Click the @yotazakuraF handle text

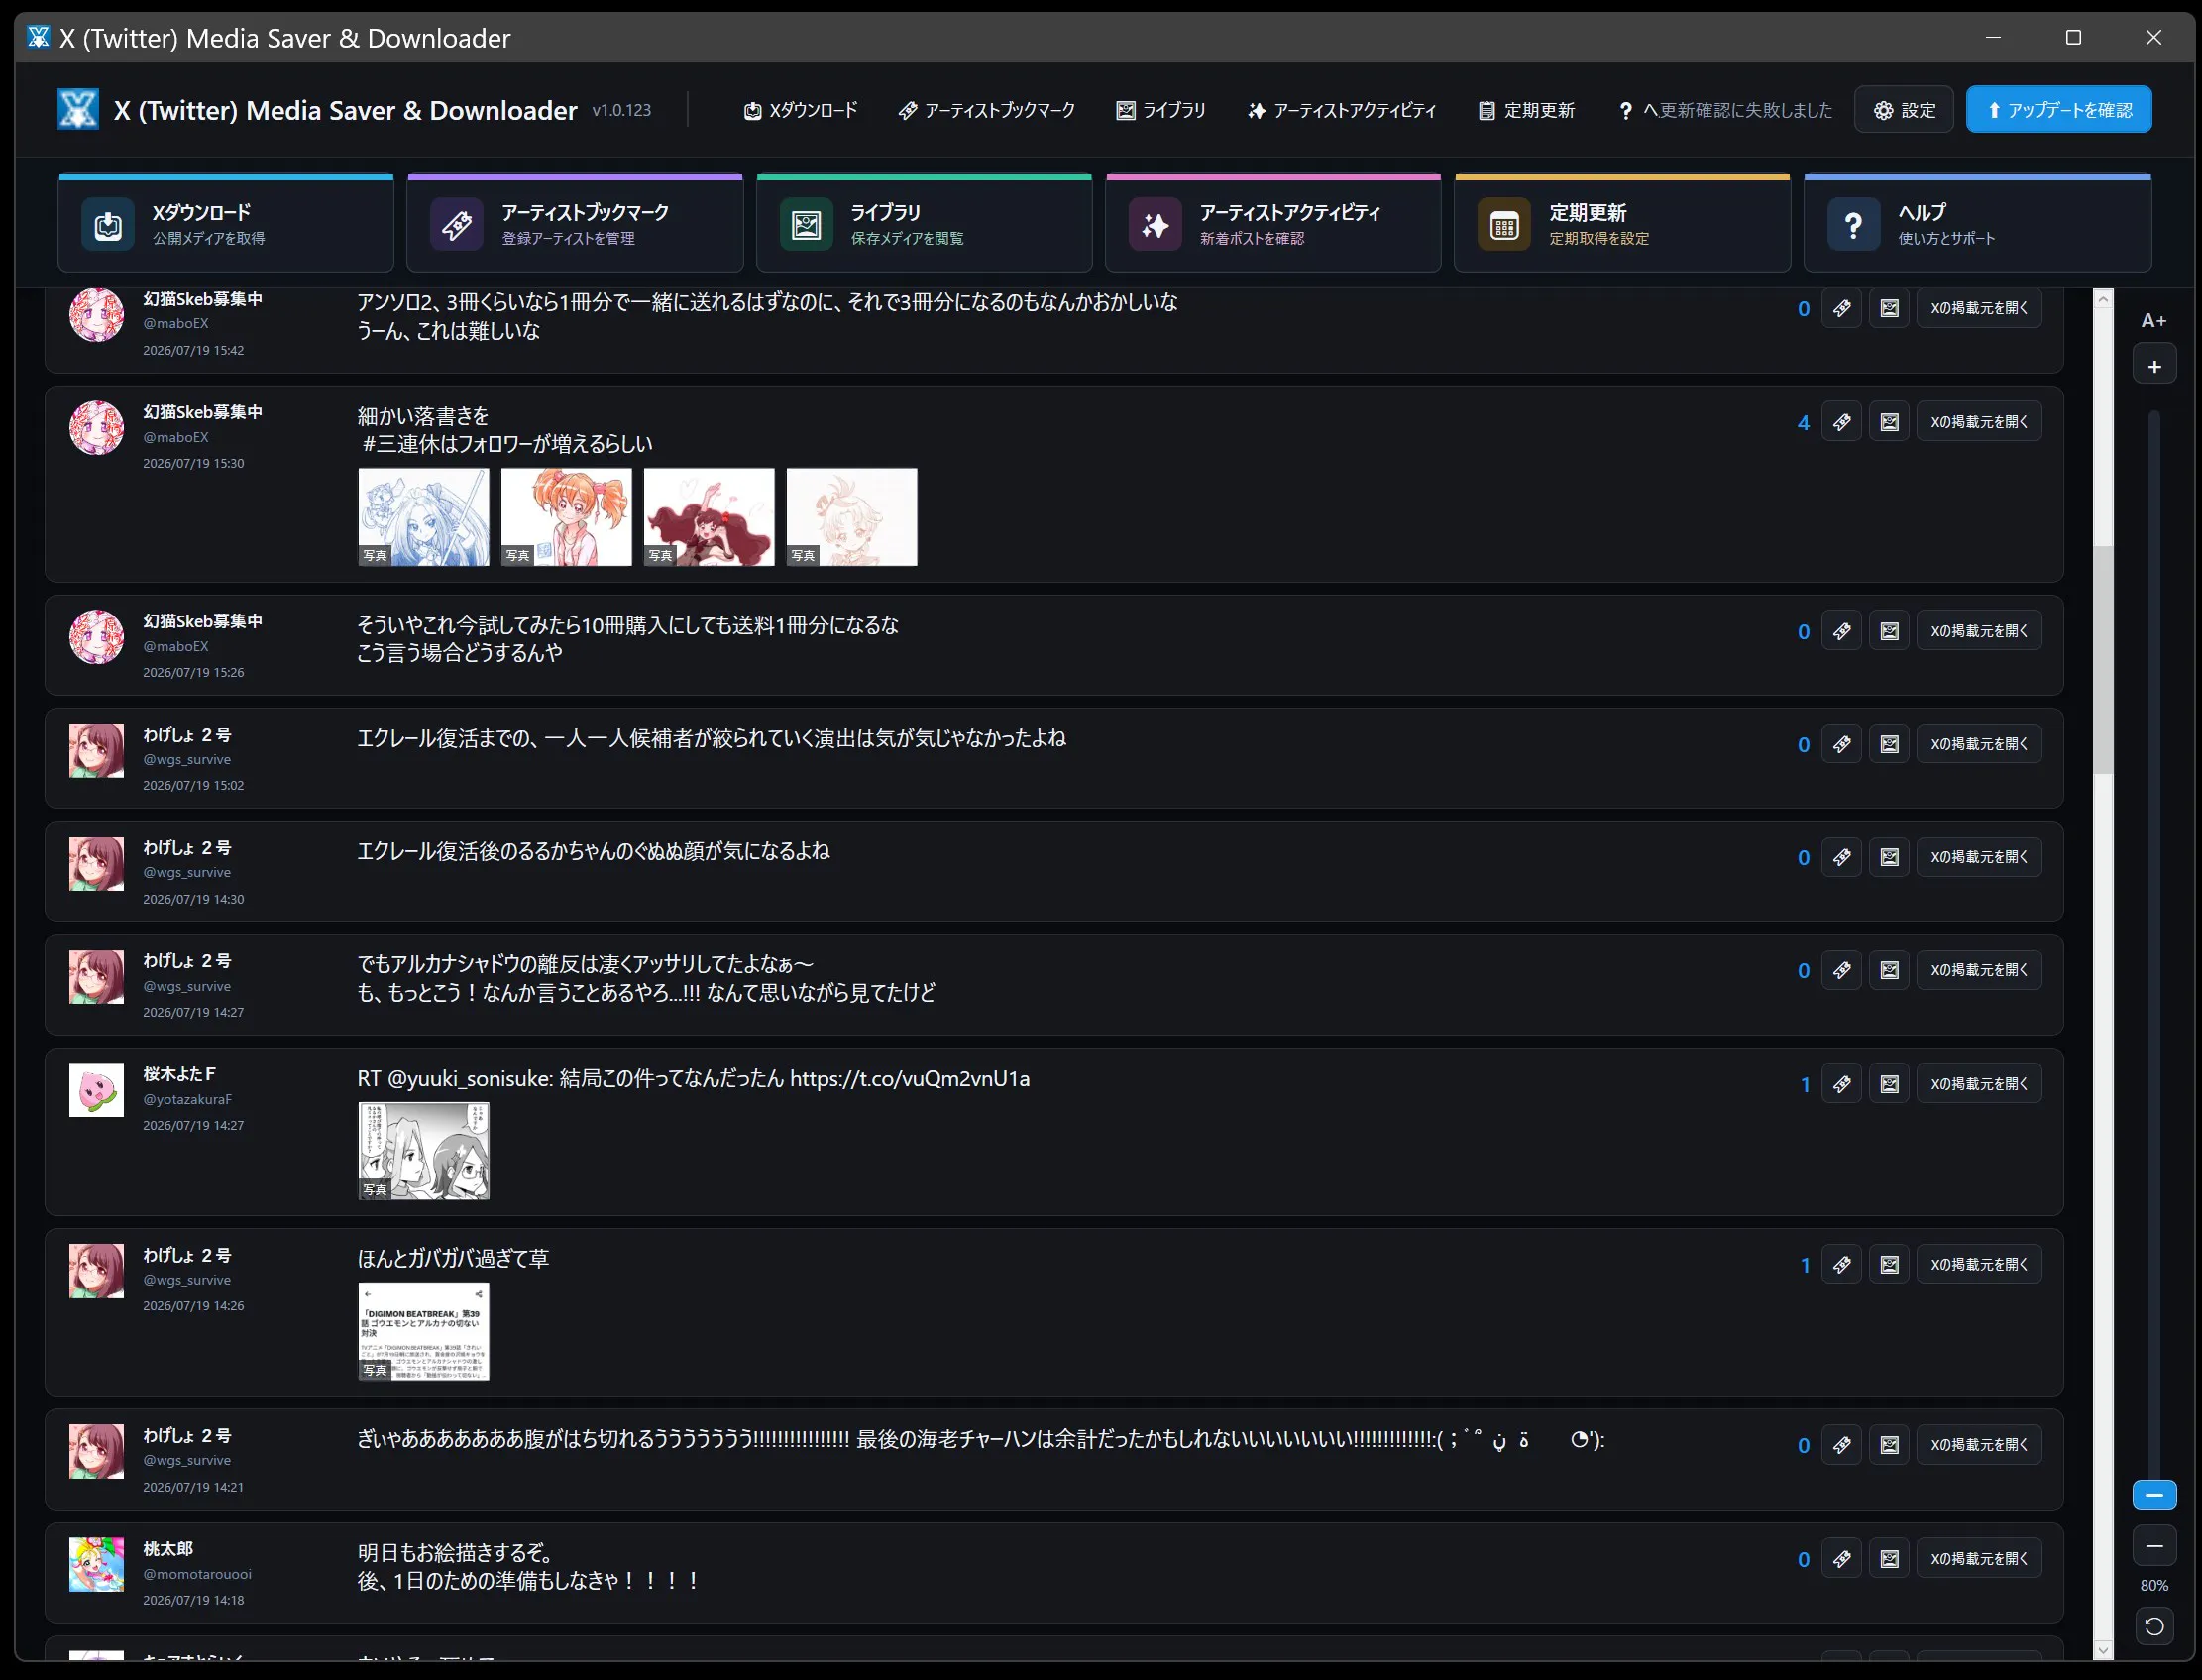[187, 1099]
